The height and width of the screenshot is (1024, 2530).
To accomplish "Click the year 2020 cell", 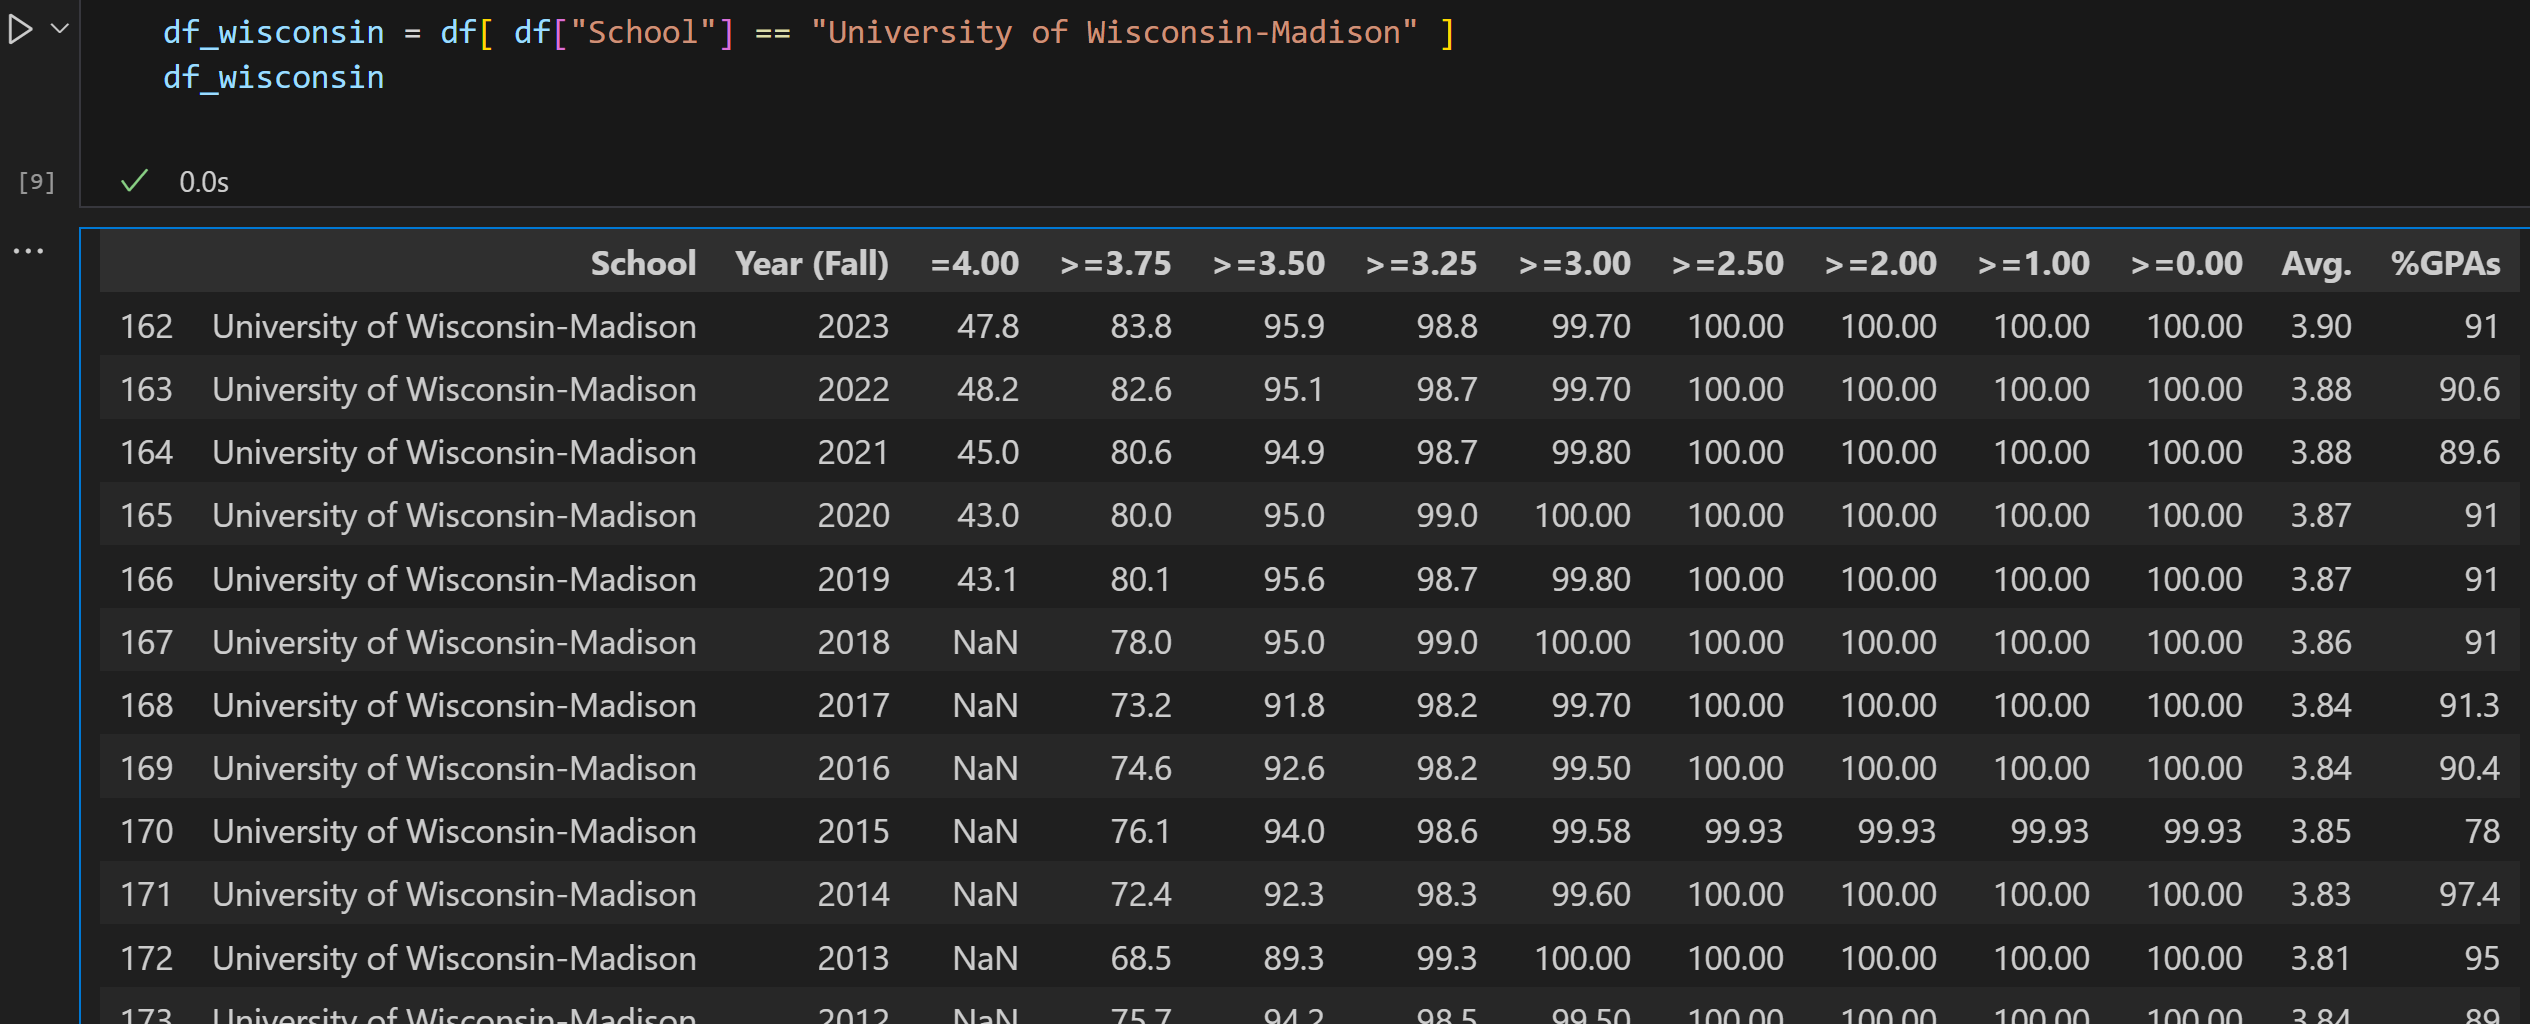I will coord(853,515).
